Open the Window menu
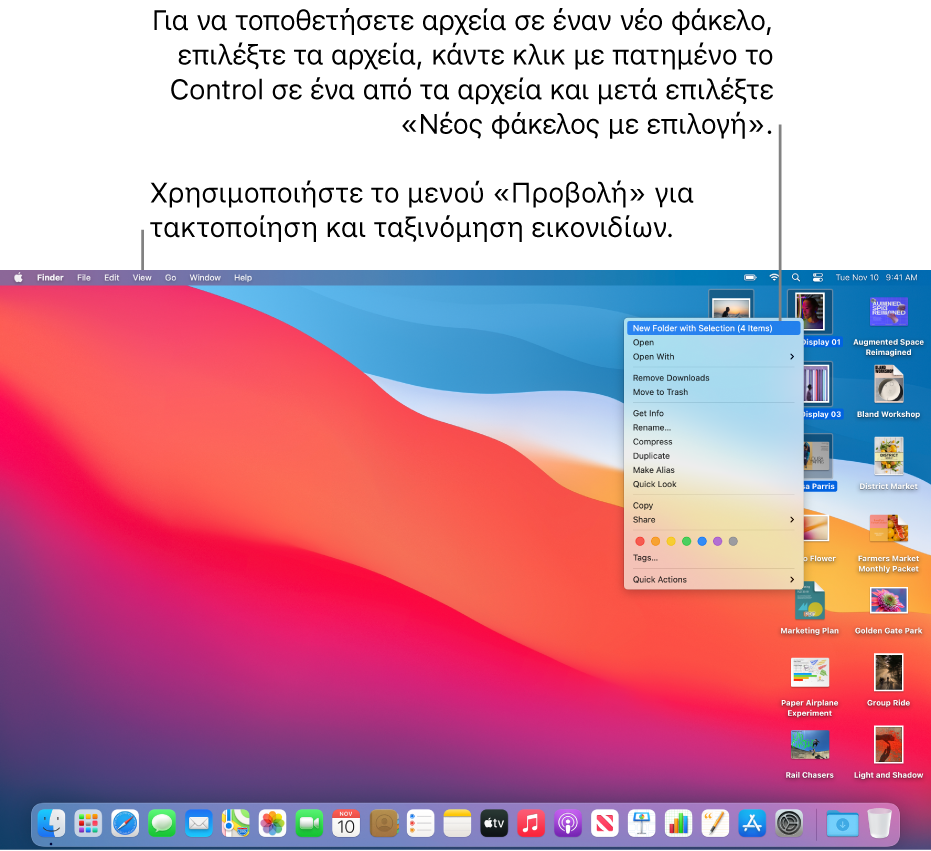 pos(205,277)
